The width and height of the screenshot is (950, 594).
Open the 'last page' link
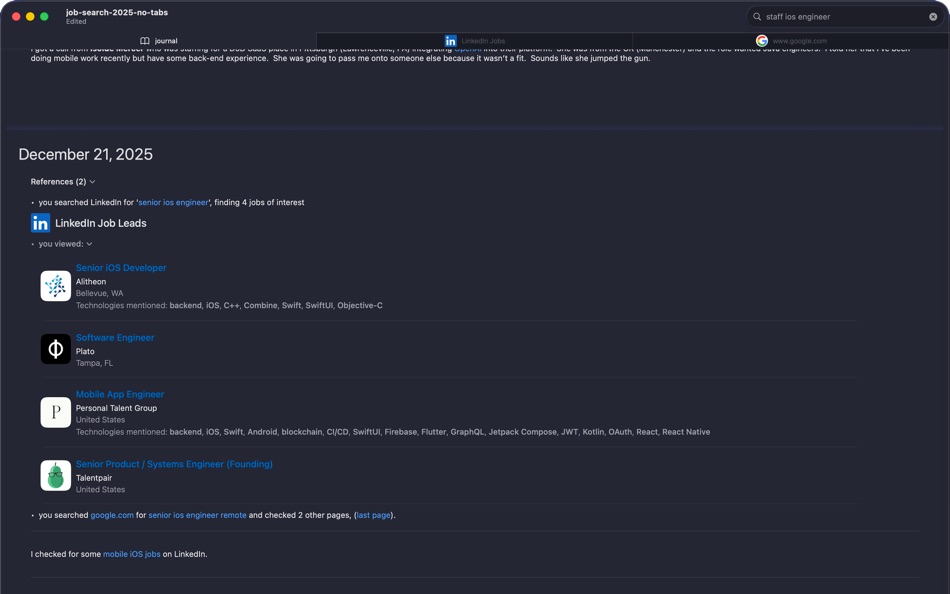373,515
